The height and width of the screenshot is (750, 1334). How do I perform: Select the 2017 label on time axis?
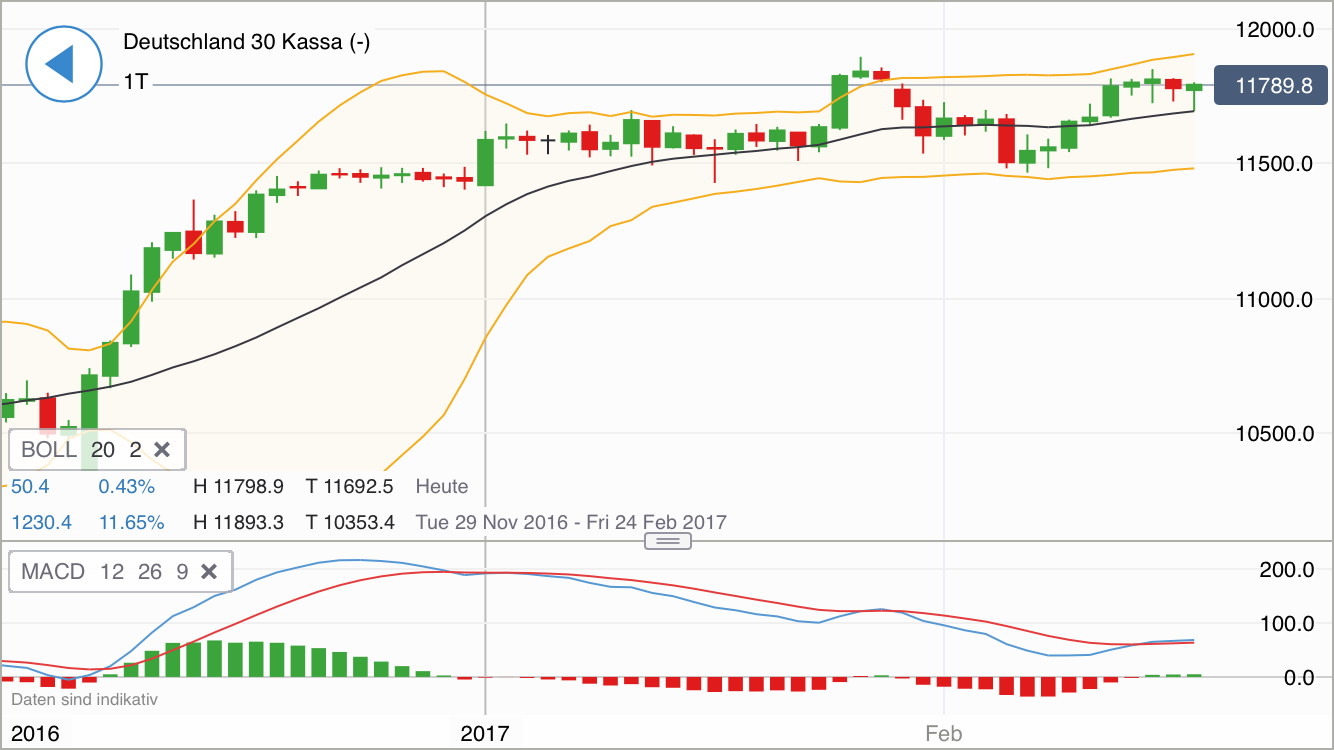pyautogui.click(x=487, y=733)
